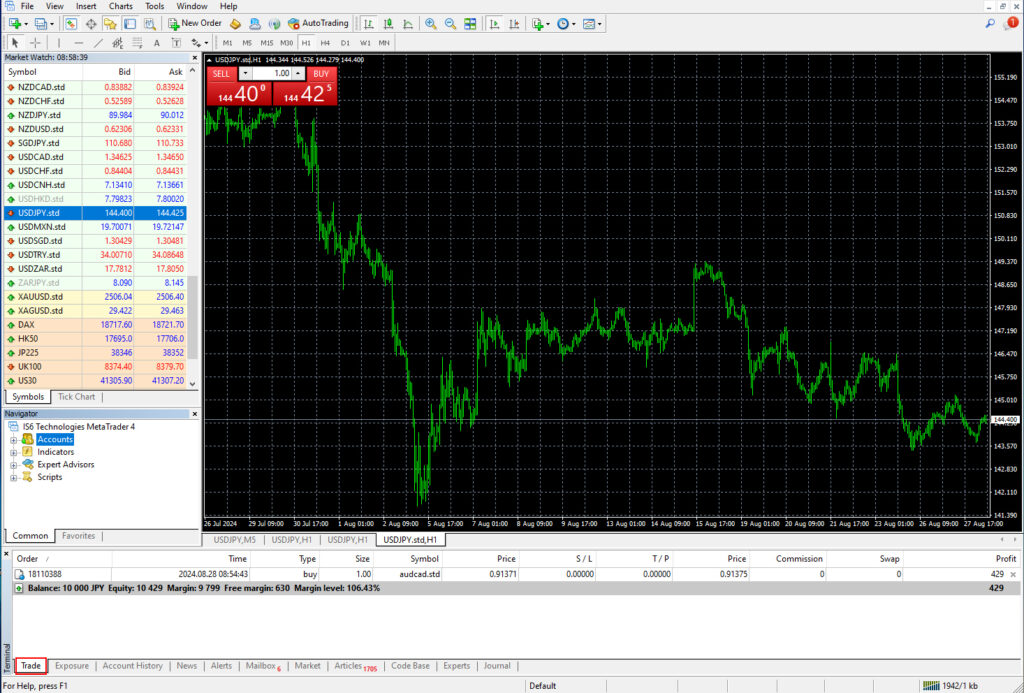This screenshot has width=1024, height=693.
Task: Select the trendline drawing tool
Action: (x=98, y=42)
